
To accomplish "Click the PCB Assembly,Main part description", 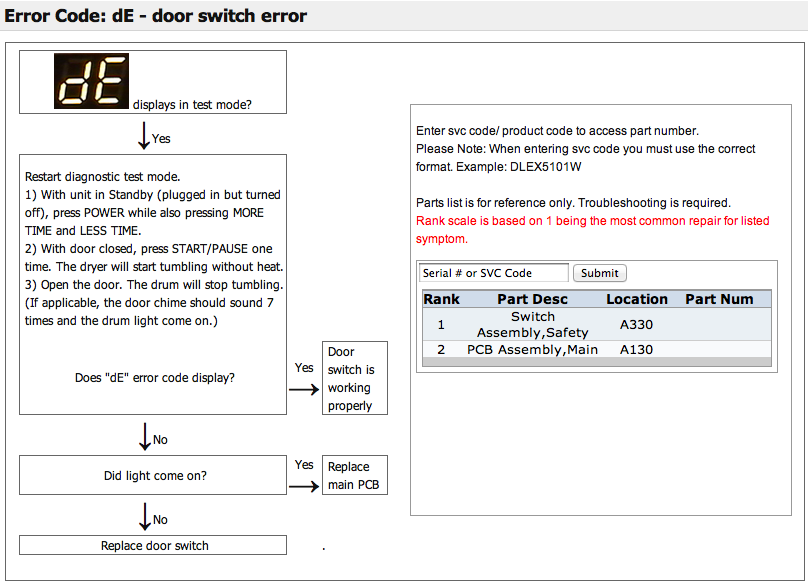I will click(532, 349).
